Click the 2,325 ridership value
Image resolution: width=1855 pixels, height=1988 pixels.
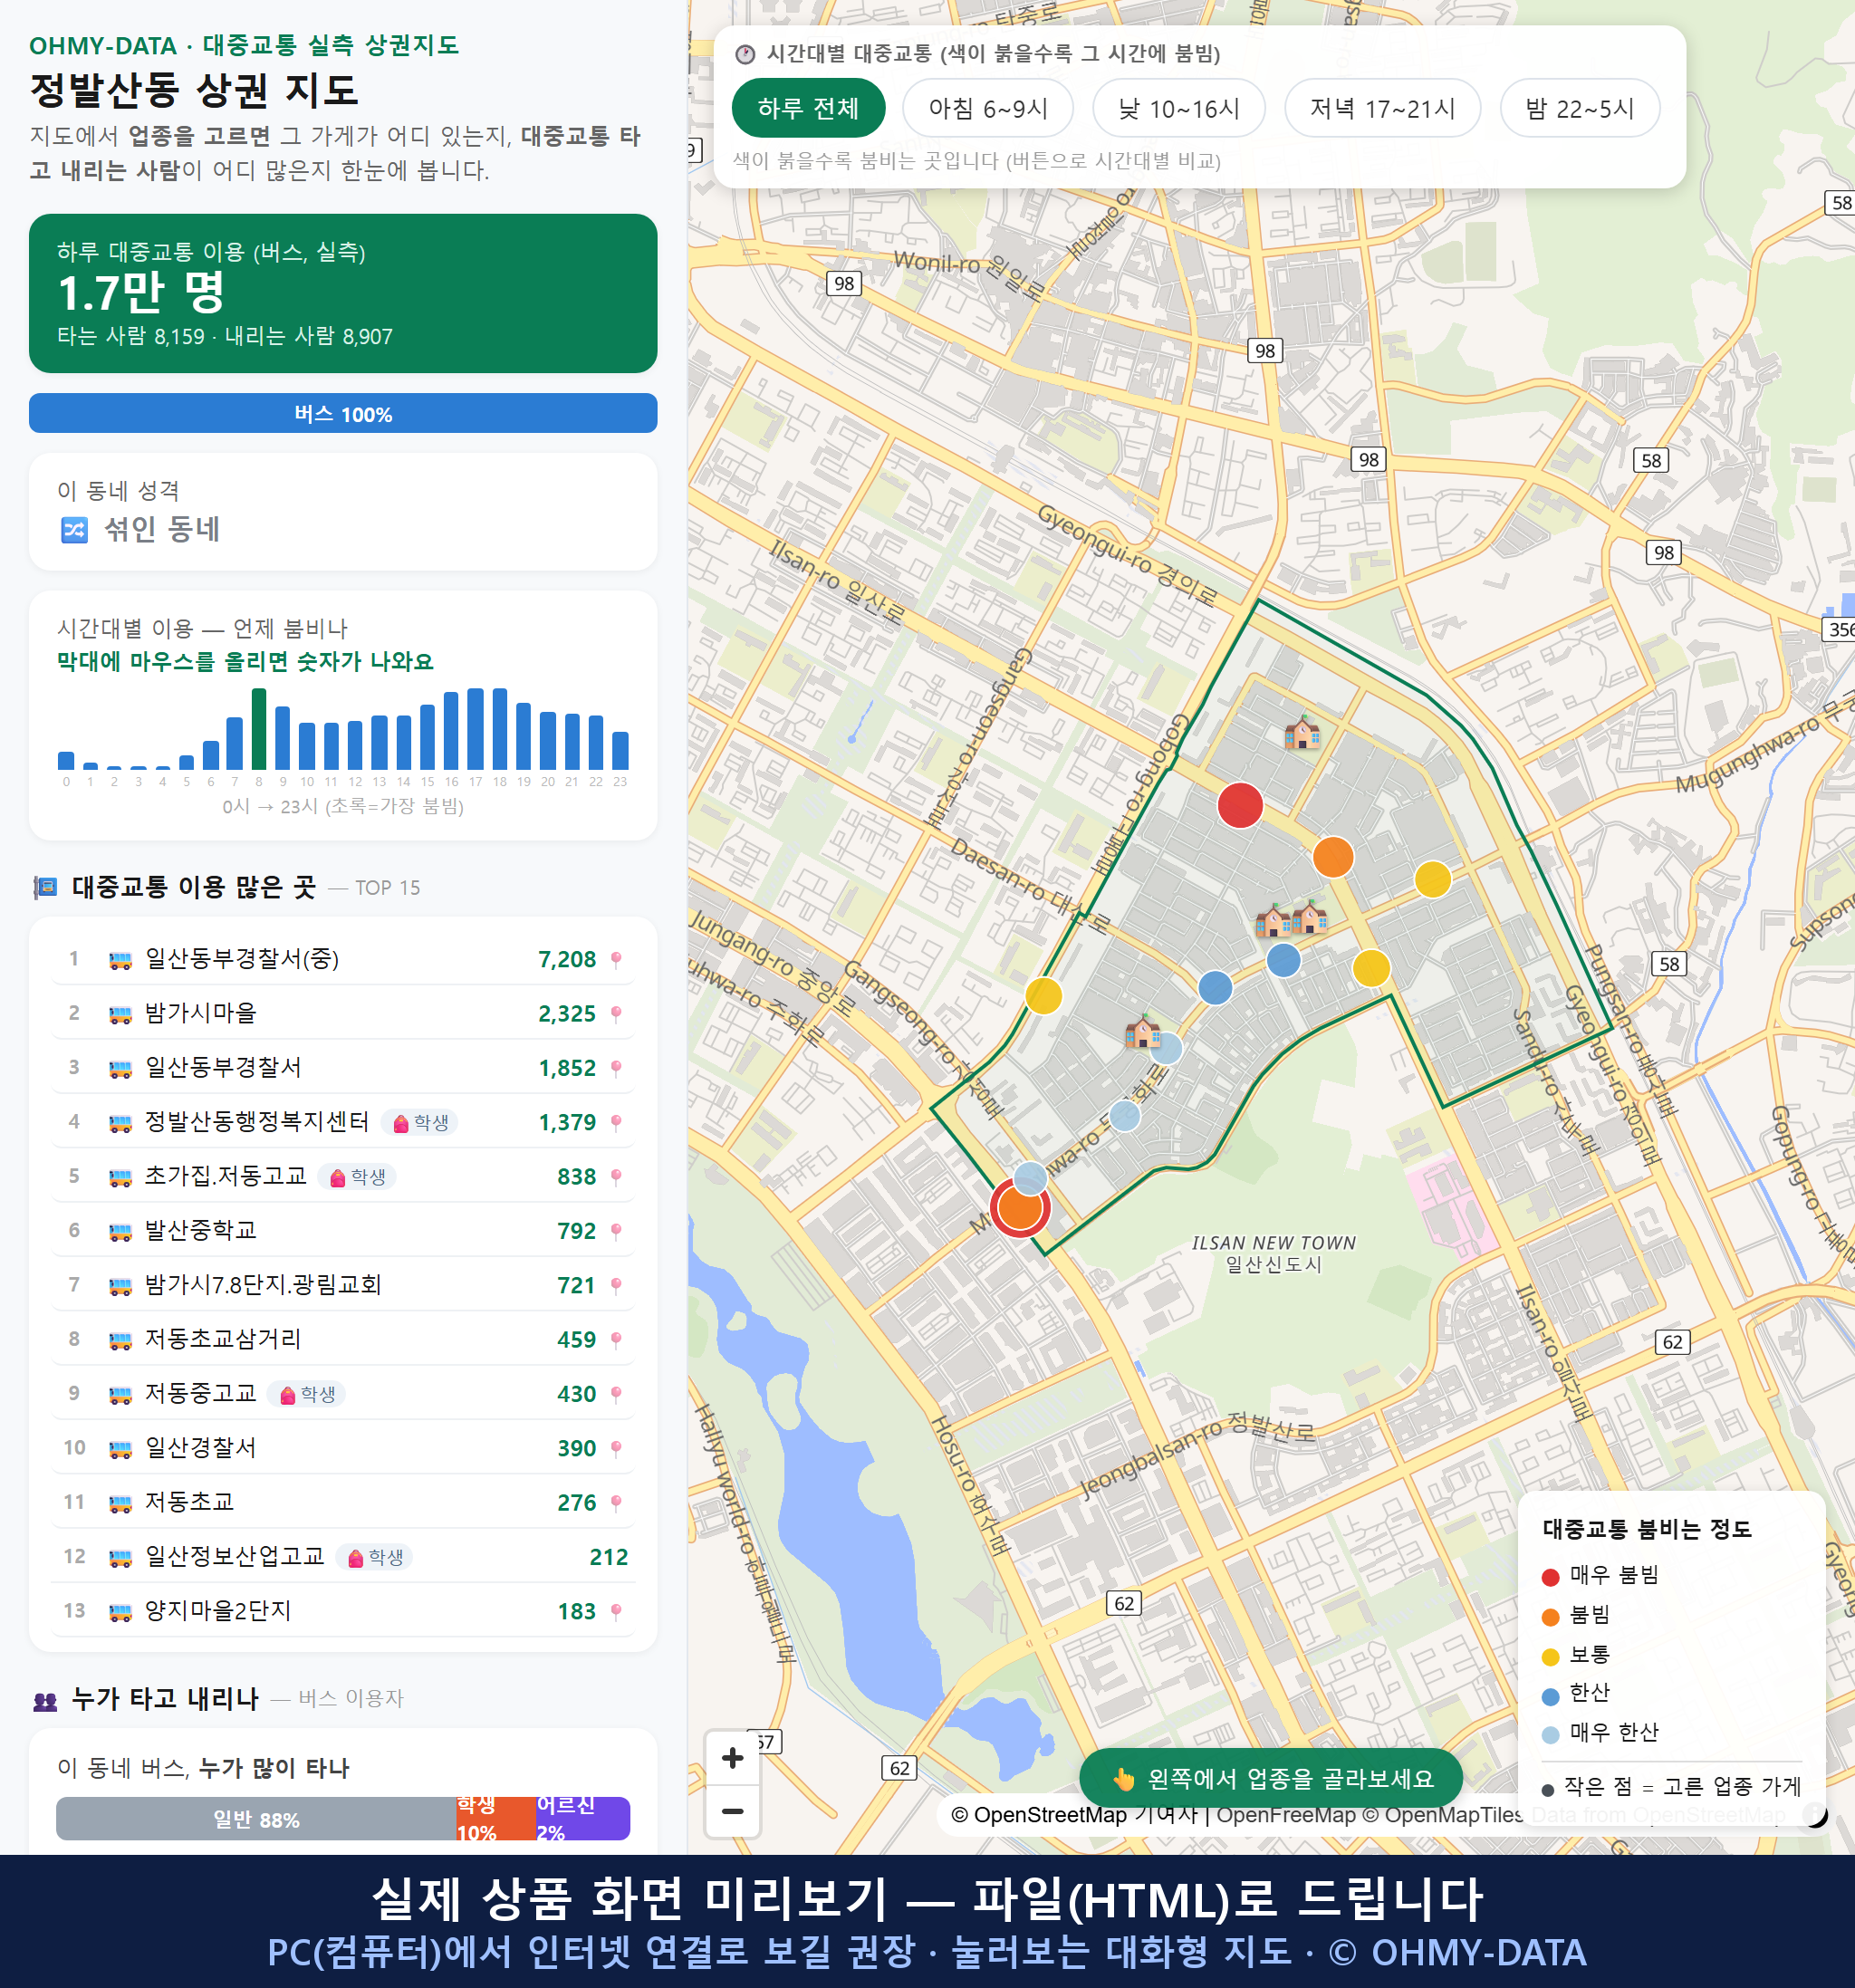567,1014
